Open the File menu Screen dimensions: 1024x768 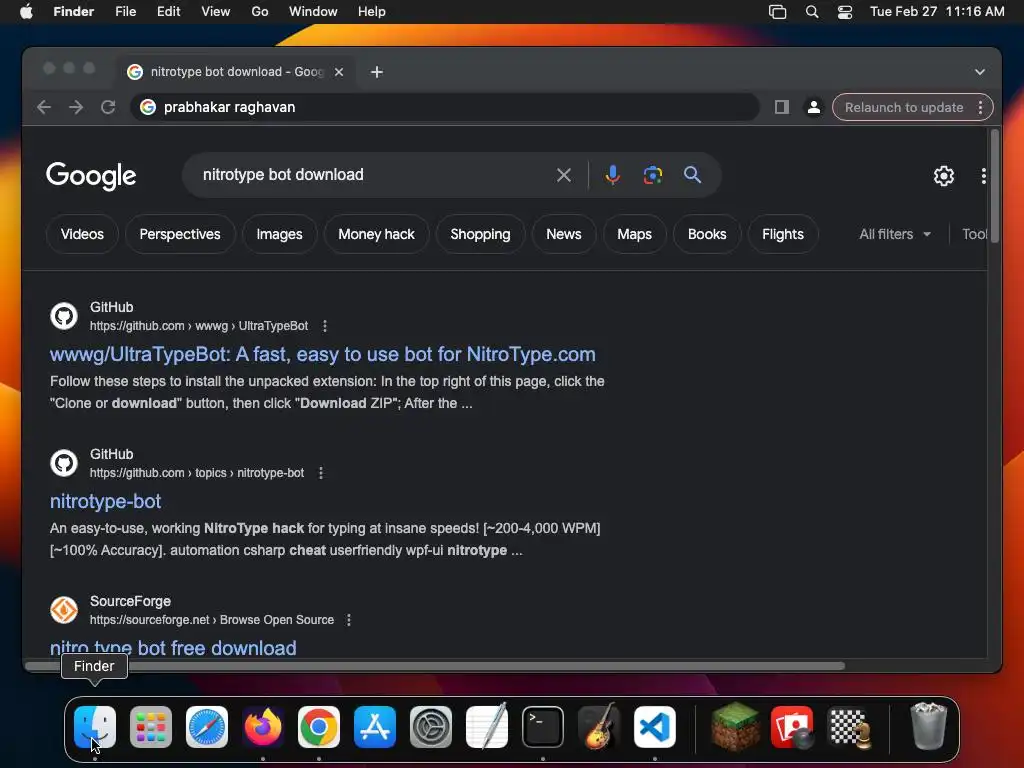(125, 12)
